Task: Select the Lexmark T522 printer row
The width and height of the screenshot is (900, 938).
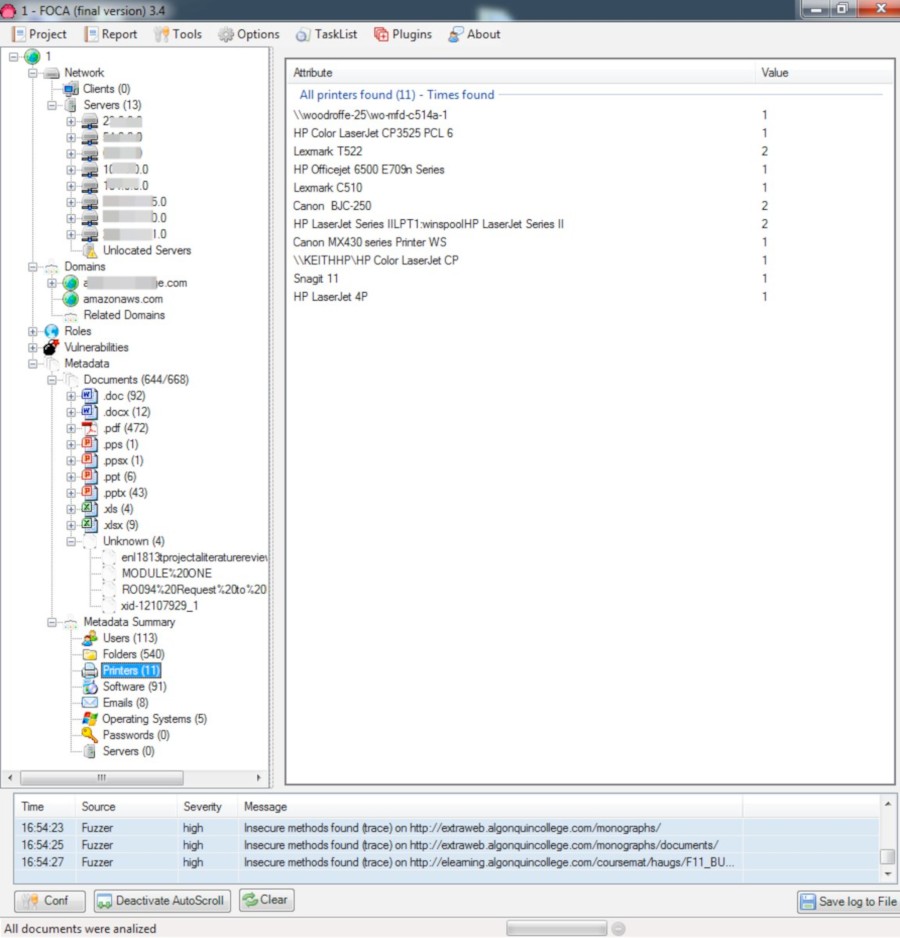Action: pos(328,151)
